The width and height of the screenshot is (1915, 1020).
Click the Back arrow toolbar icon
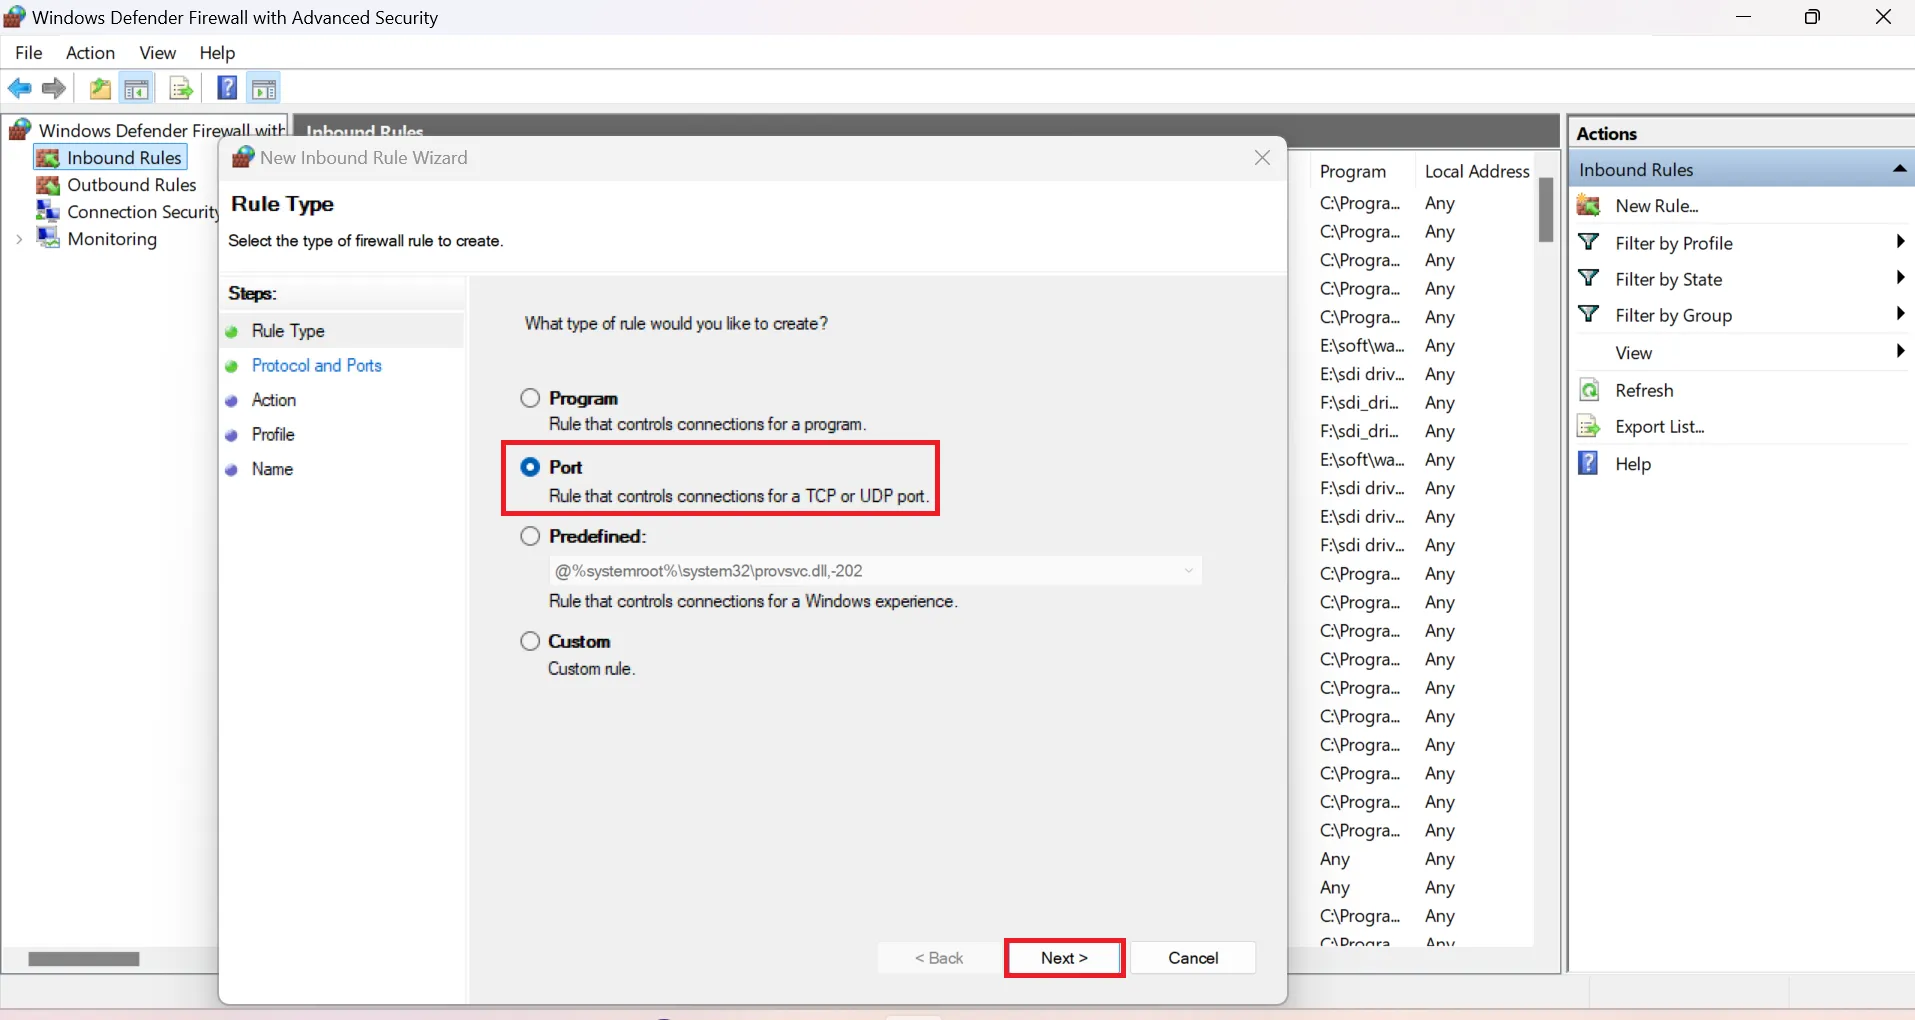coord(19,89)
